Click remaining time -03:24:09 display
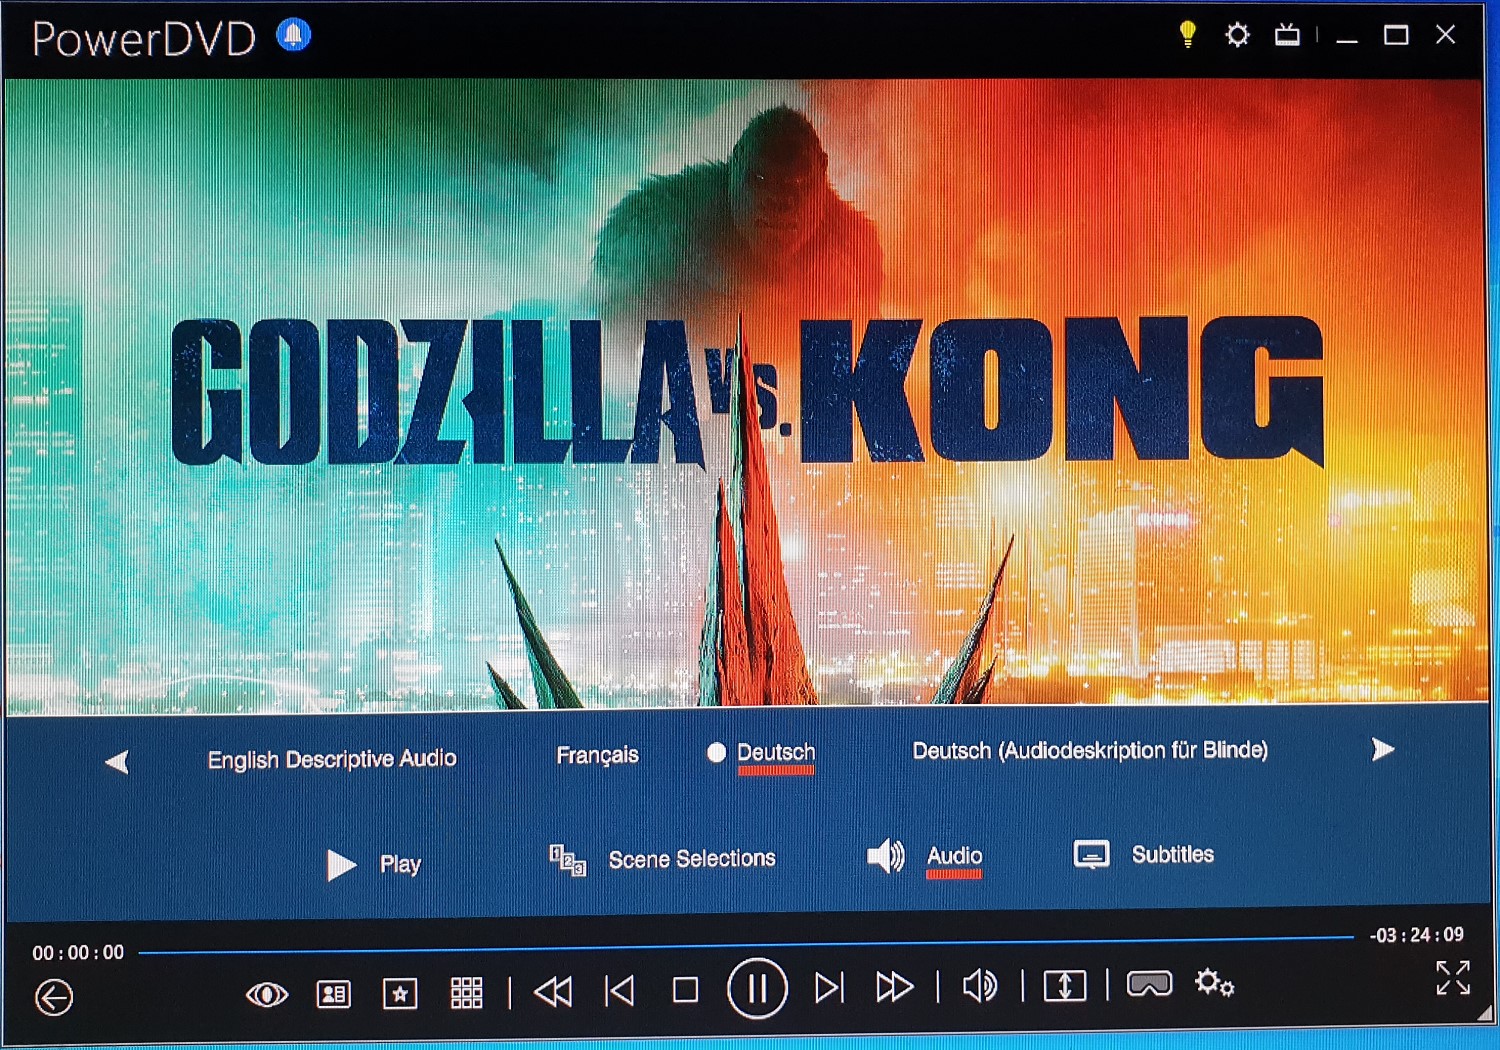 (x=1417, y=936)
